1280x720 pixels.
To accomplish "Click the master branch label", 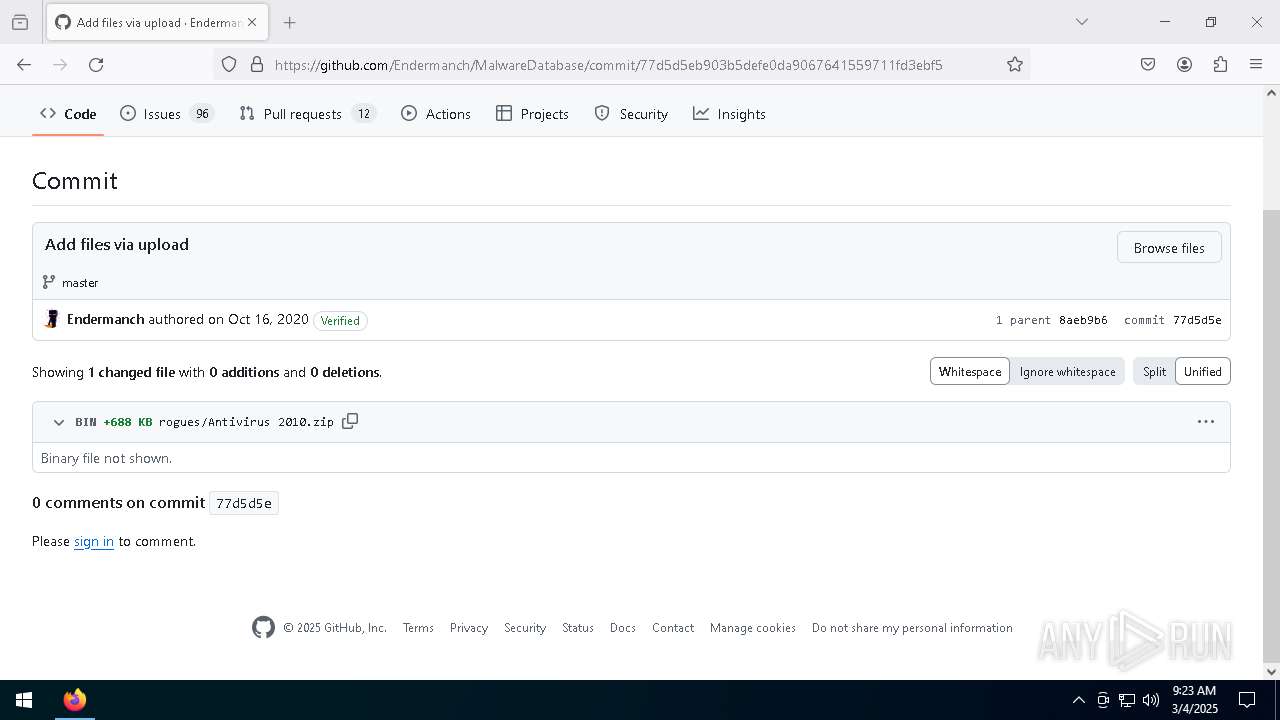I will pos(80,283).
